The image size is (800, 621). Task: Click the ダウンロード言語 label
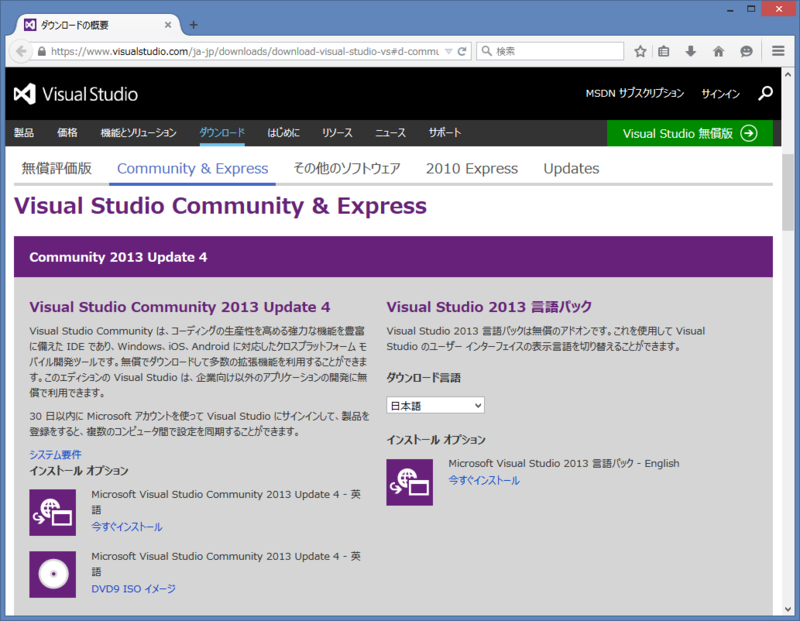pos(423,378)
